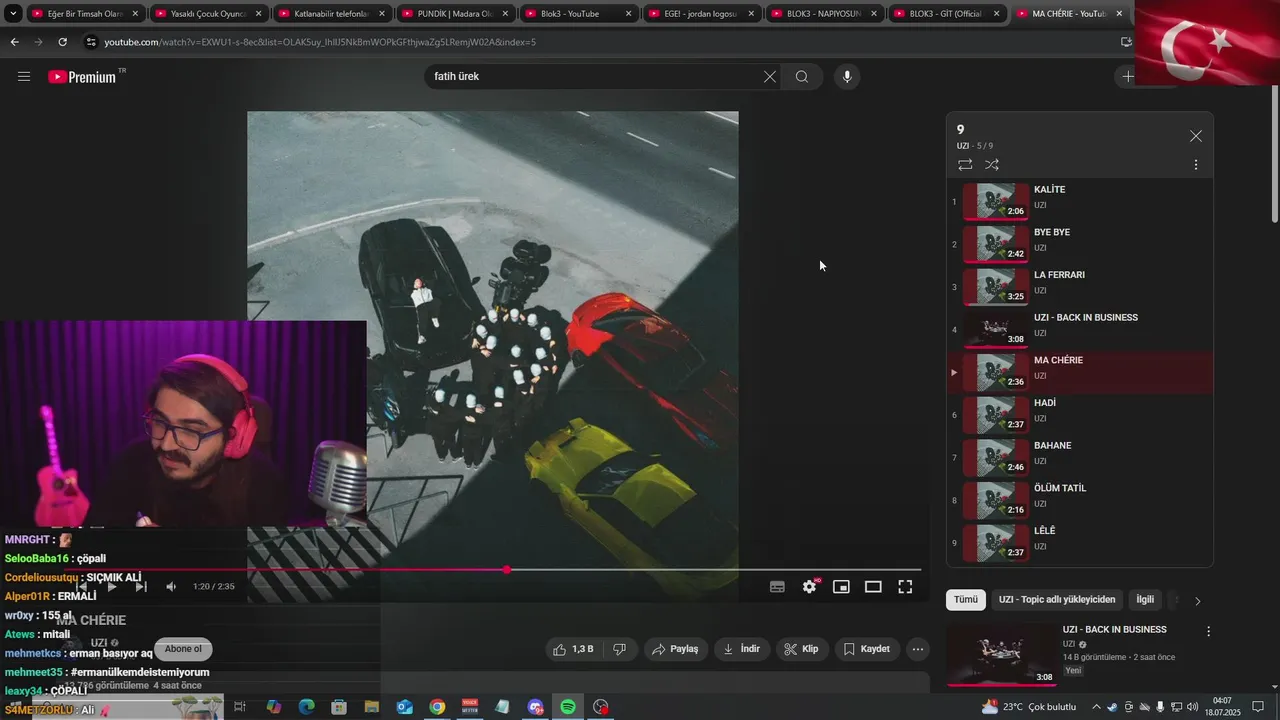Open Google Chrome from the taskbar
Image resolution: width=1280 pixels, height=720 pixels.
(437, 707)
